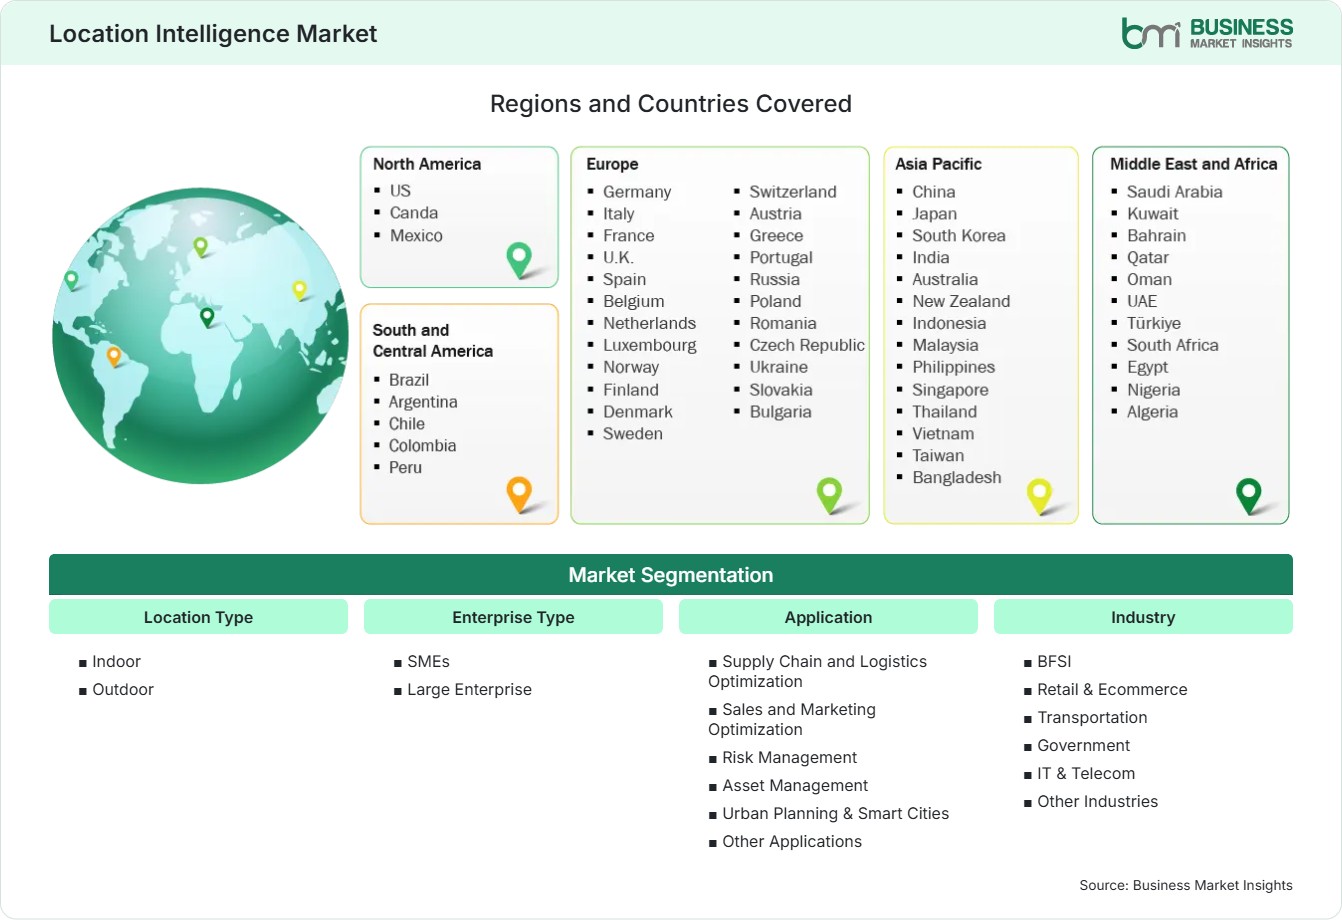The image size is (1342, 920).
Task: Click Urban Planning & Smart Cities
Action: pyautogui.click(x=836, y=814)
